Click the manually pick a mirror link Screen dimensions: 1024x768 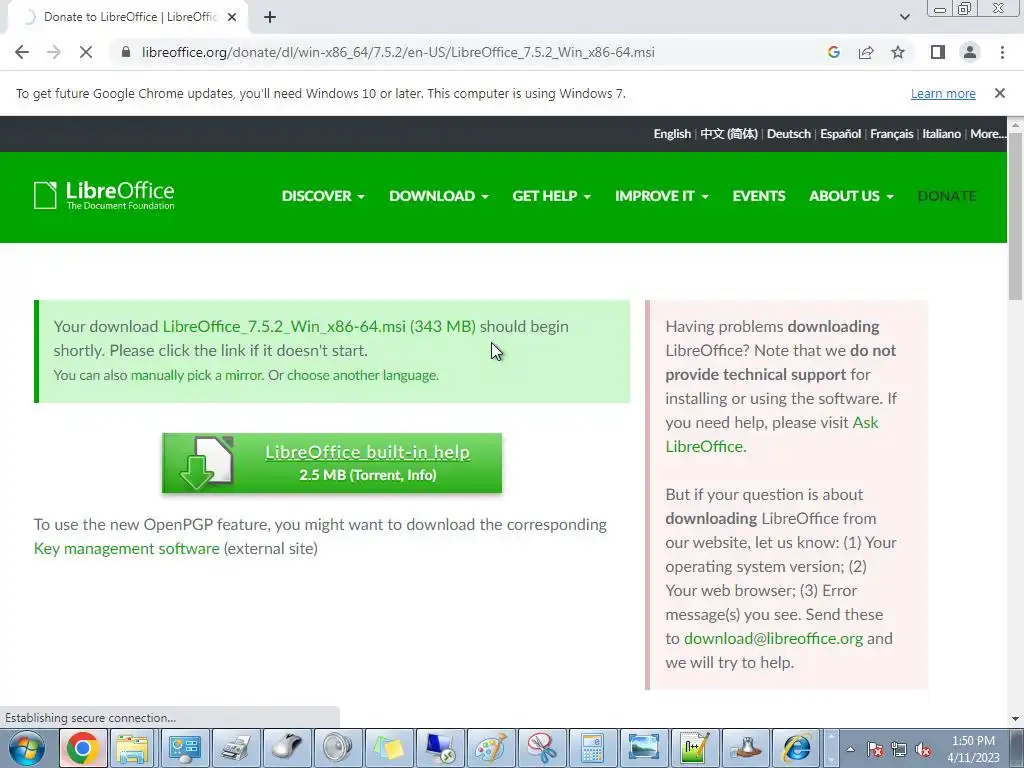197,376
